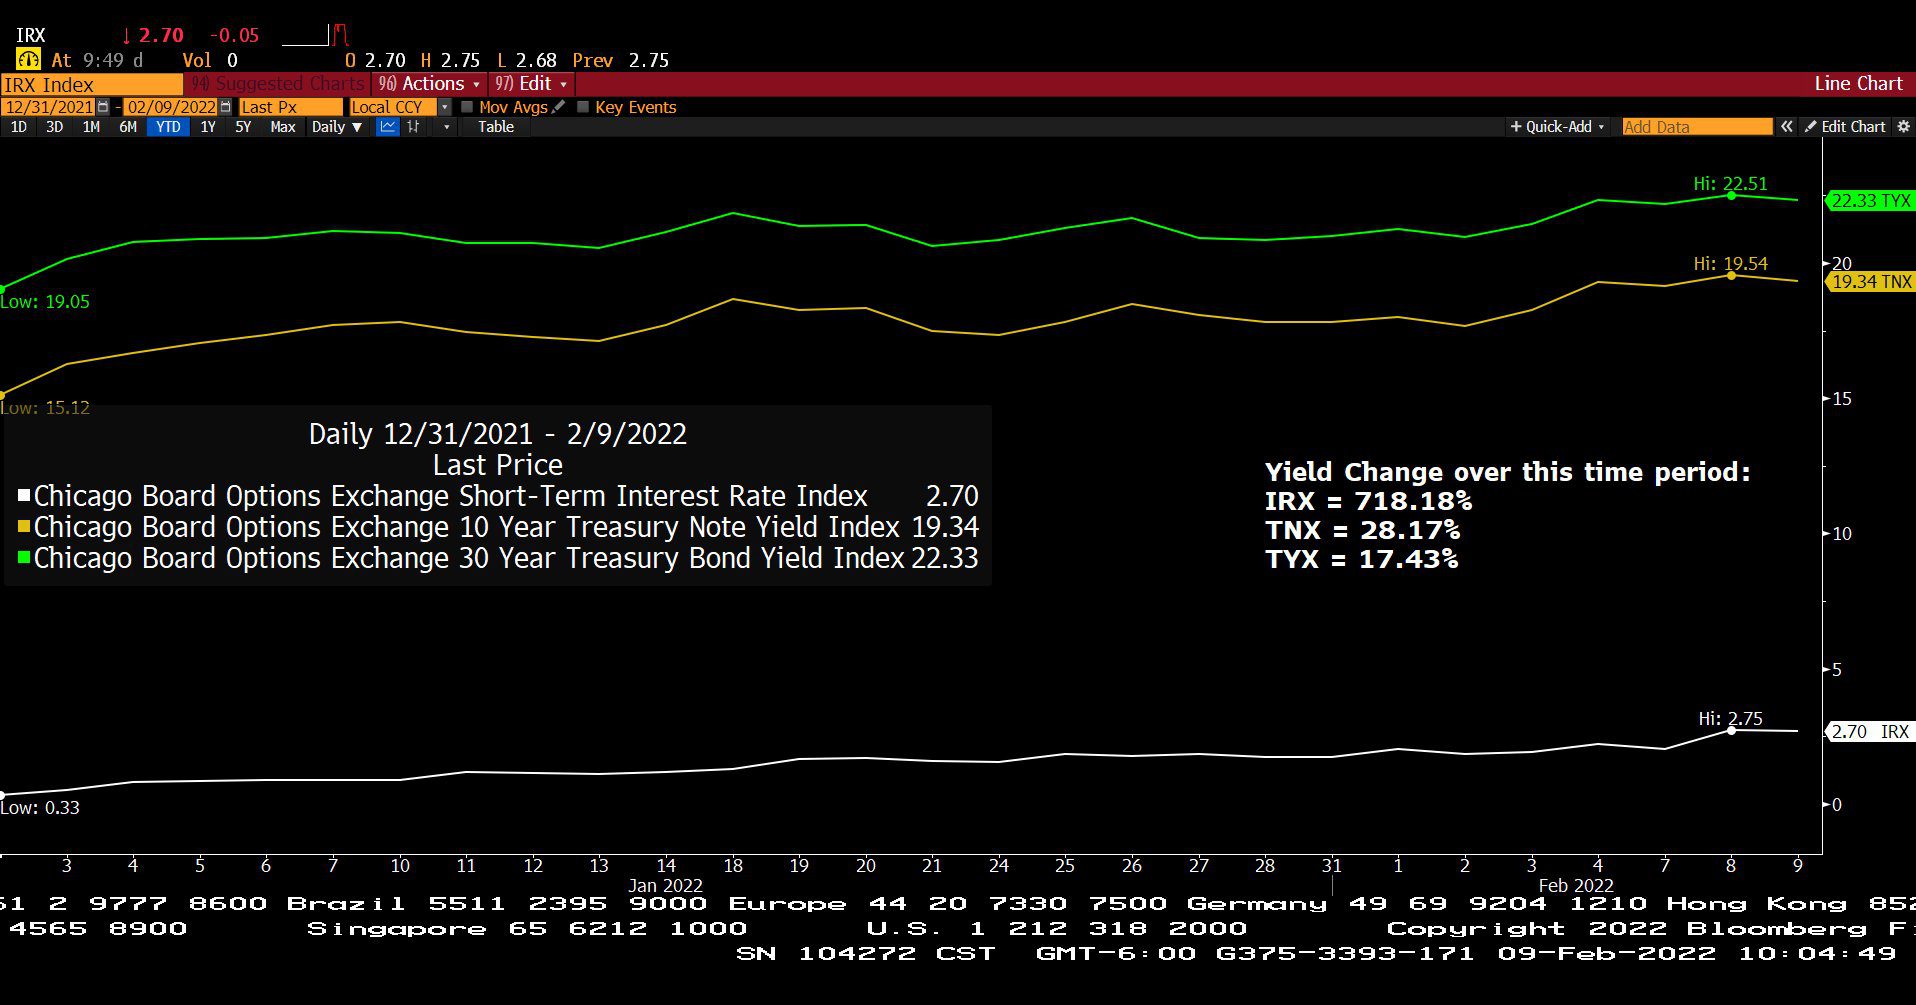Click the IRX = 718.18% annotation

pyautogui.click(x=1368, y=501)
